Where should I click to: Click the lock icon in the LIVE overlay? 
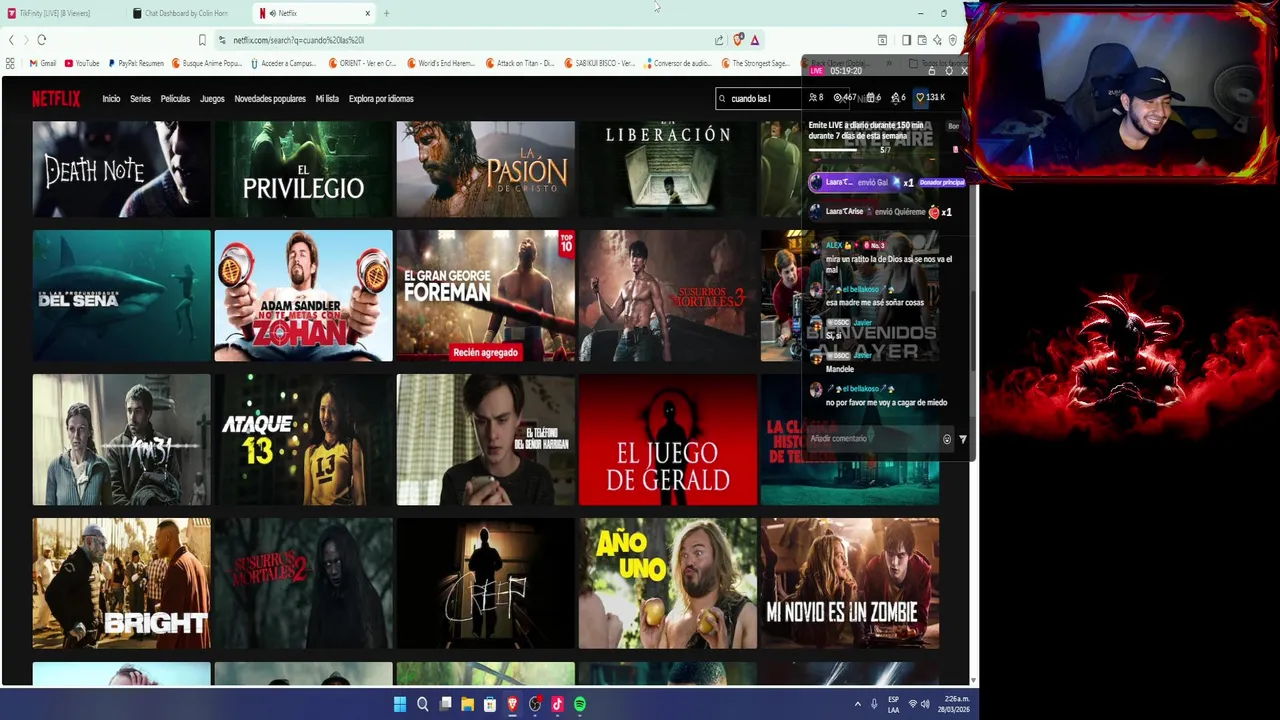coord(932,71)
